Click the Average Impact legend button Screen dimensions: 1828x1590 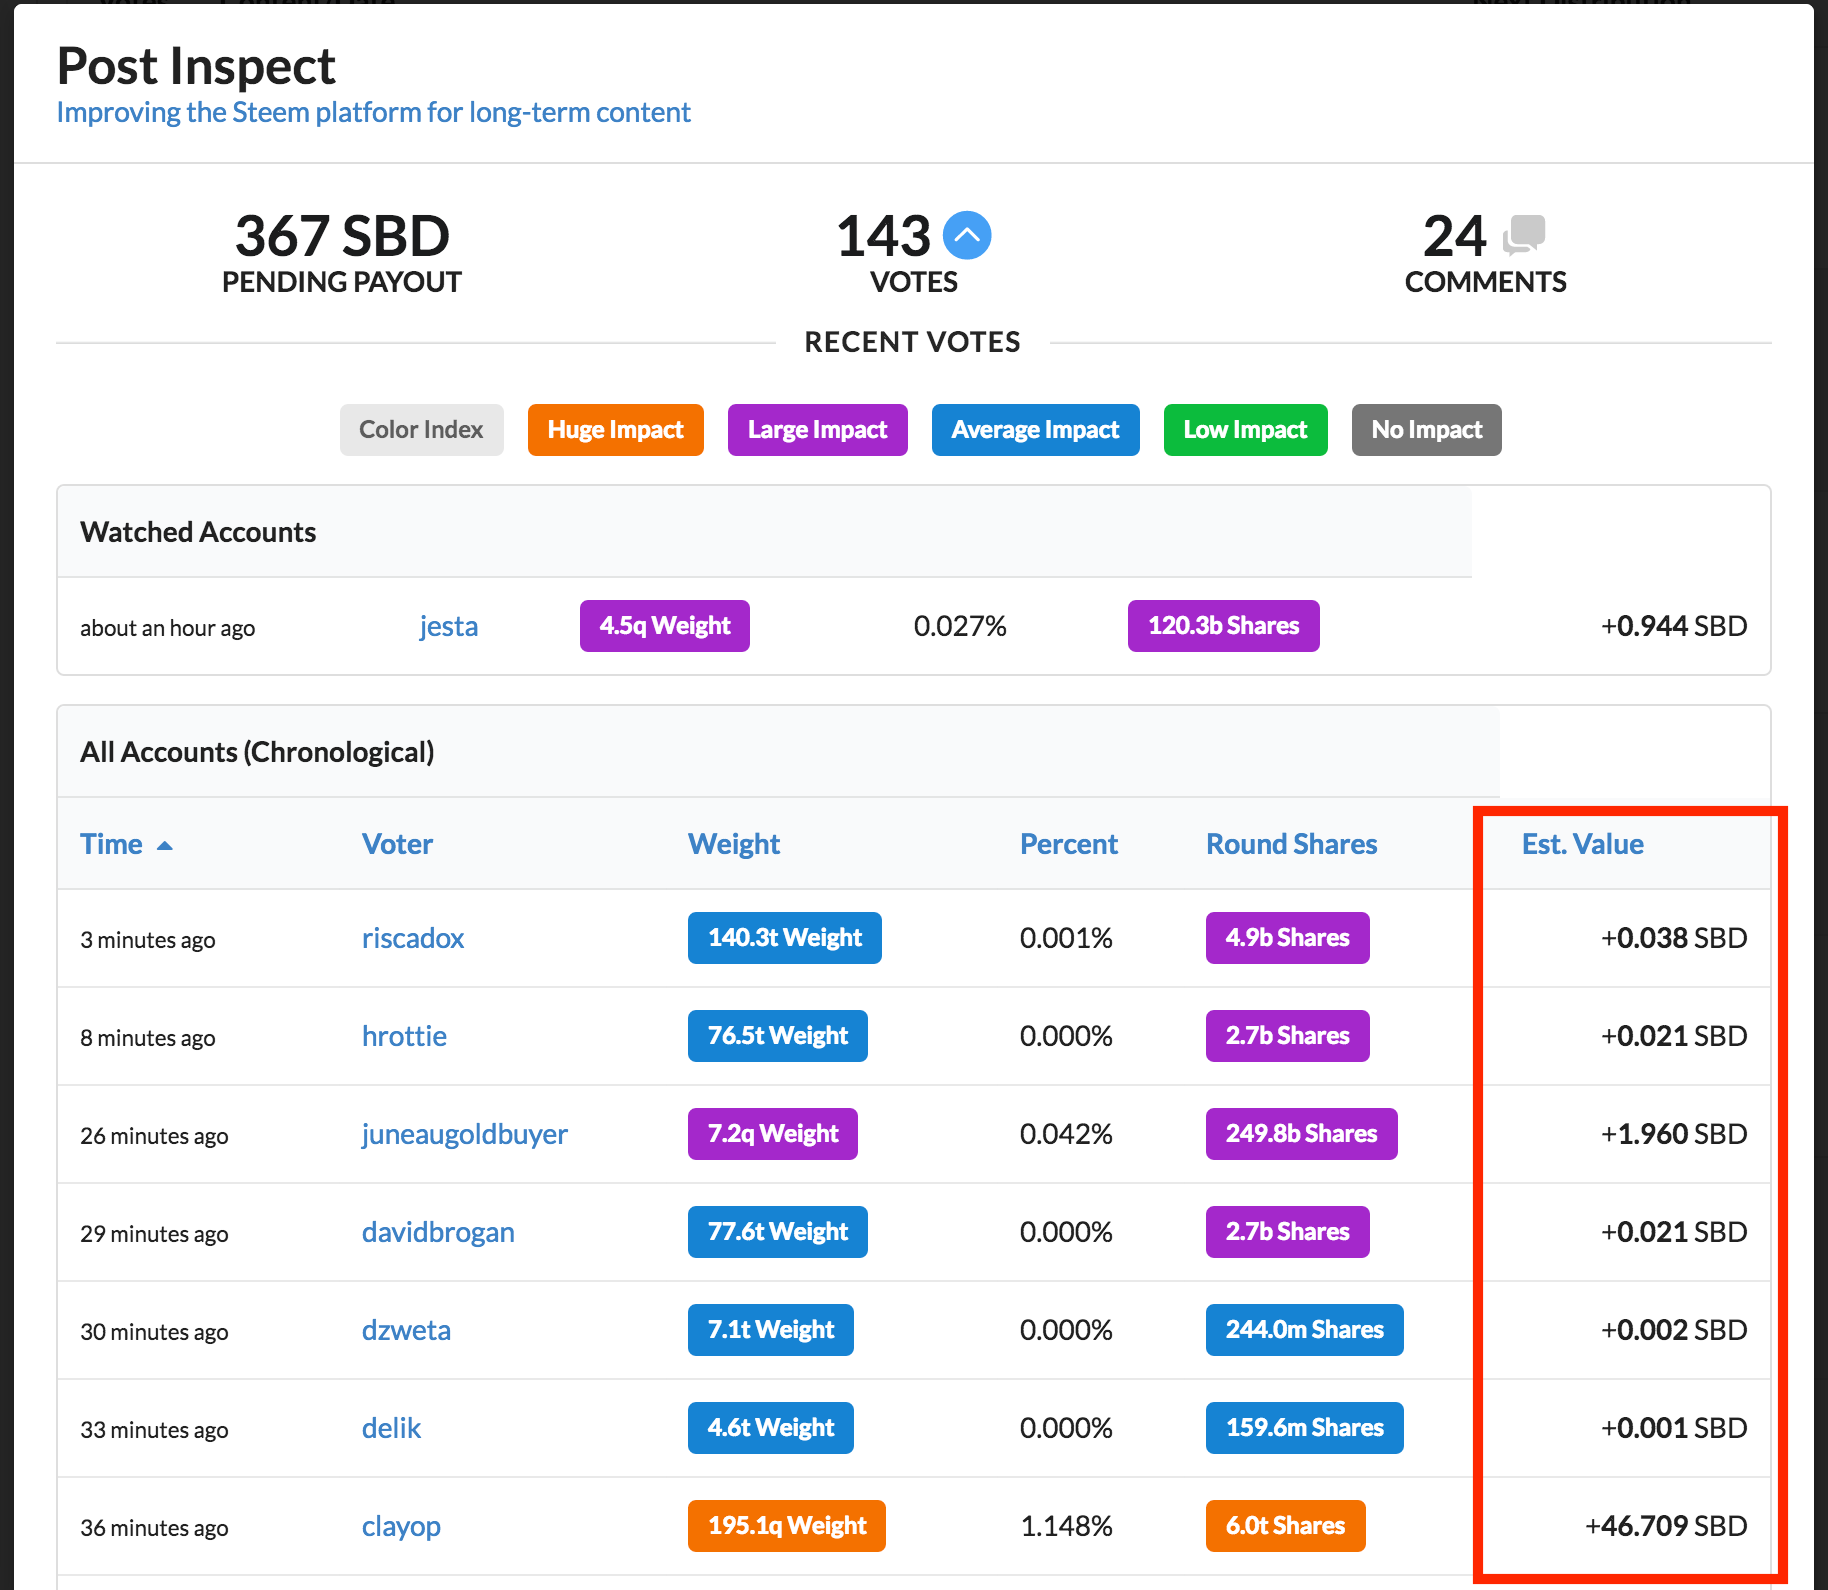tap(1035, 430)
